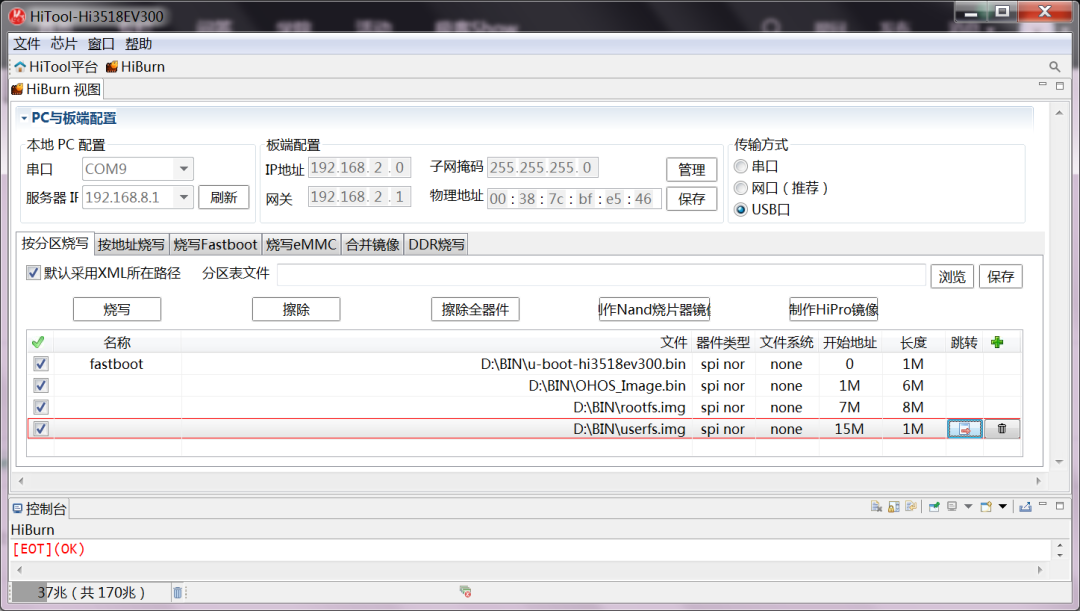Minimize the HiBurn 视图 panel
The image size is (1080, 611).
click(1043, 85)
